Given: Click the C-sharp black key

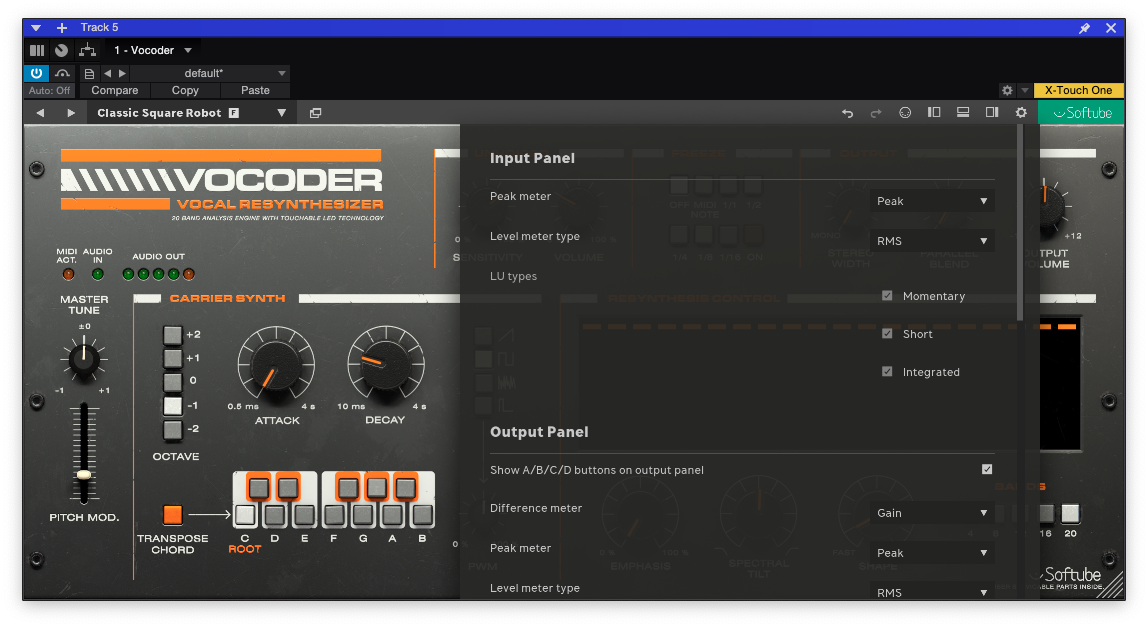Looking at the screenshot, I should click(258, 487).
